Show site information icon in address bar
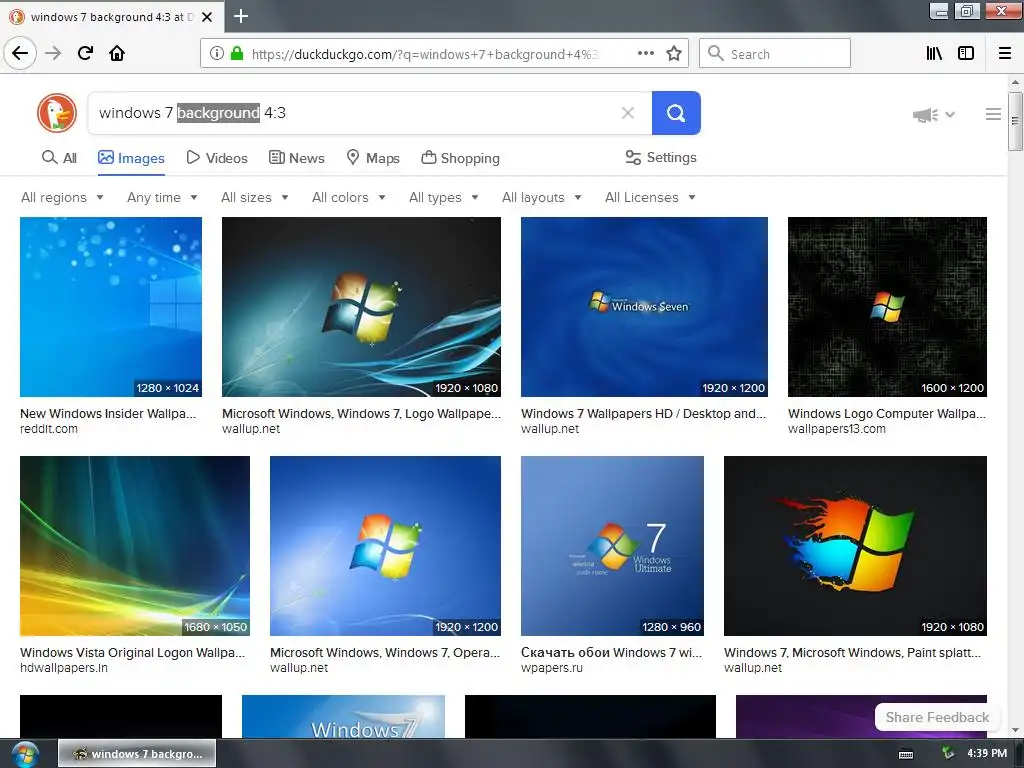The image size is (1024, 768). [217, 53]
